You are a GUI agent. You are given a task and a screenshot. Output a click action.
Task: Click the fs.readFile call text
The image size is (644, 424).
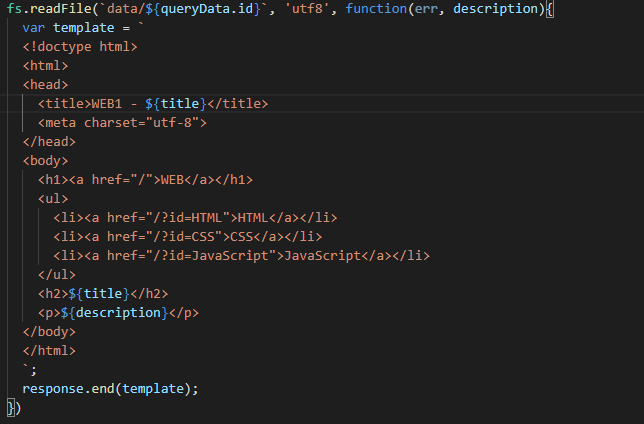tap(49, 9)
